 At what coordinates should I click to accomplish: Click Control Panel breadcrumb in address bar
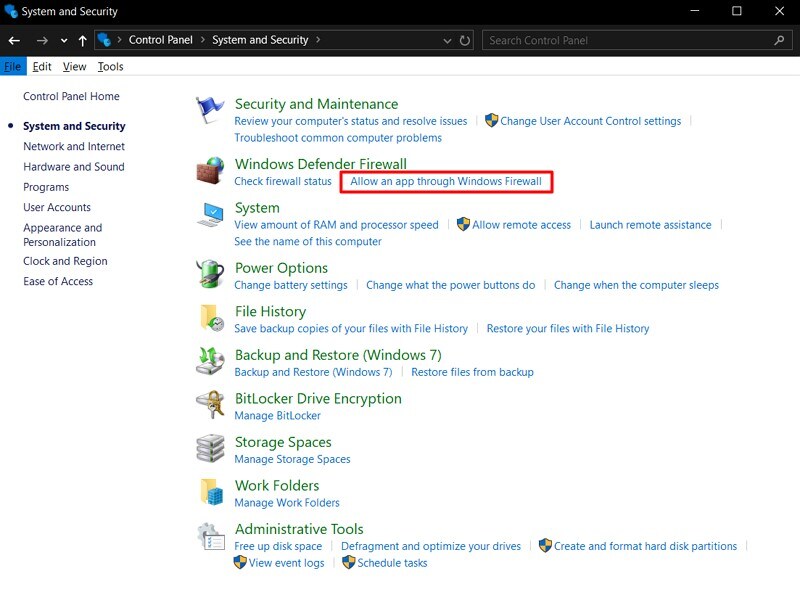[161, 40]
